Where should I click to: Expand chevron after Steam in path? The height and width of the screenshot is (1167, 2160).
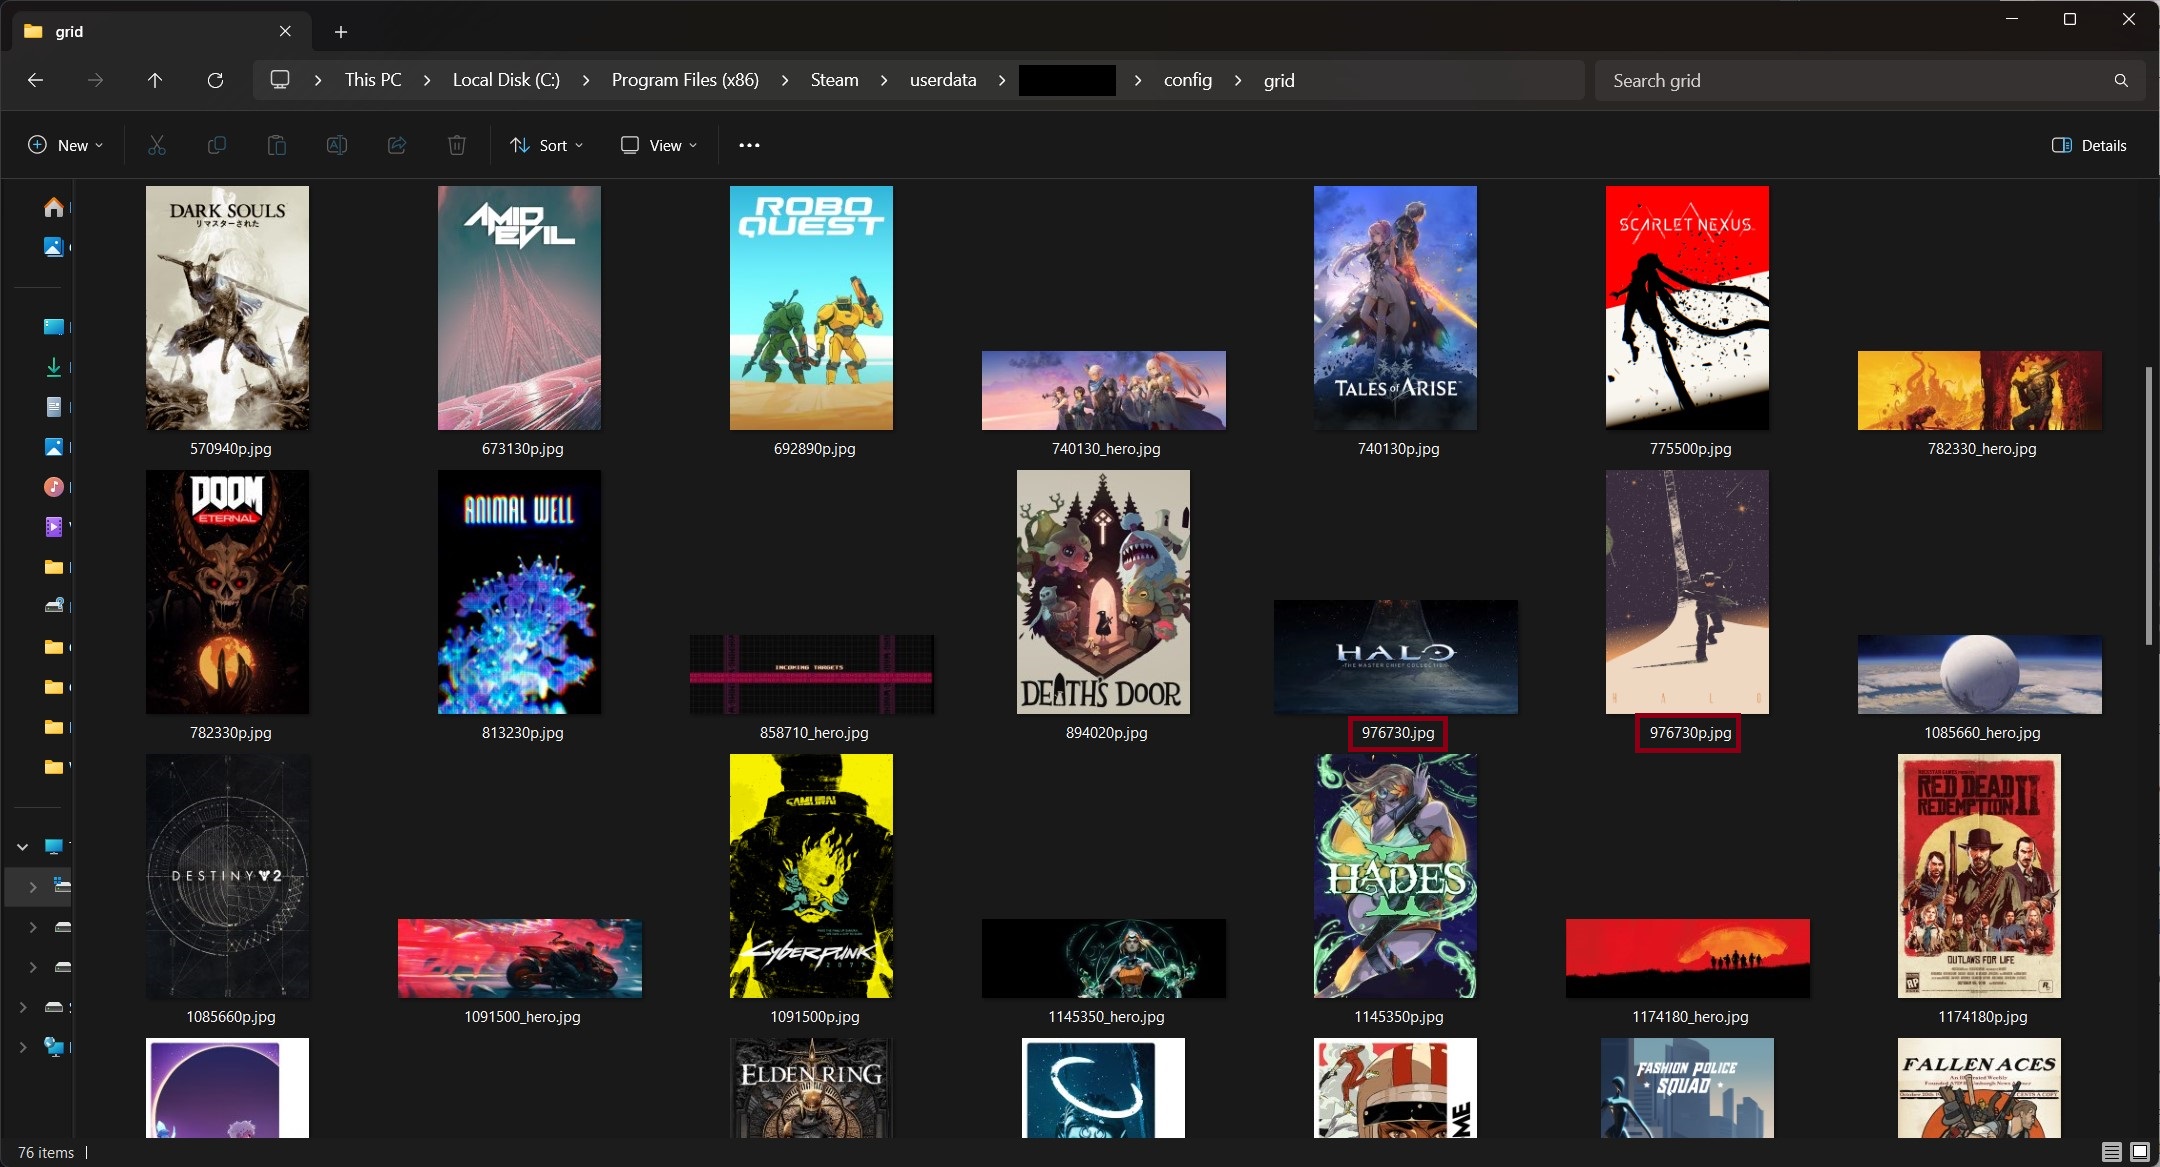[884, 80]
